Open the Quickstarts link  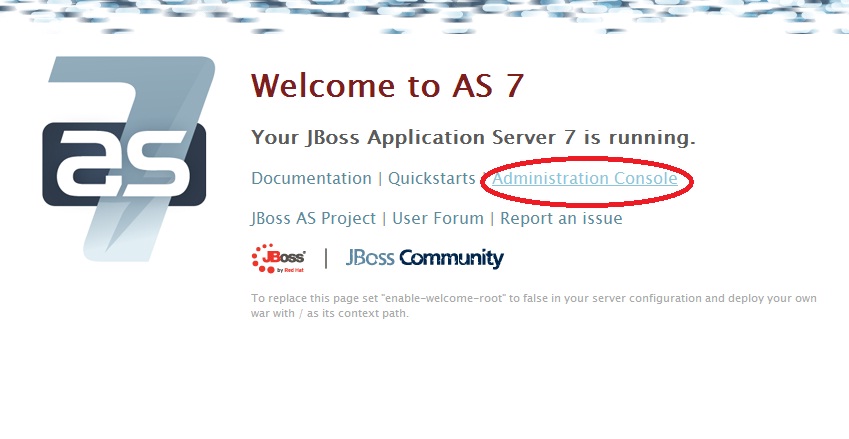coord(432,179)
